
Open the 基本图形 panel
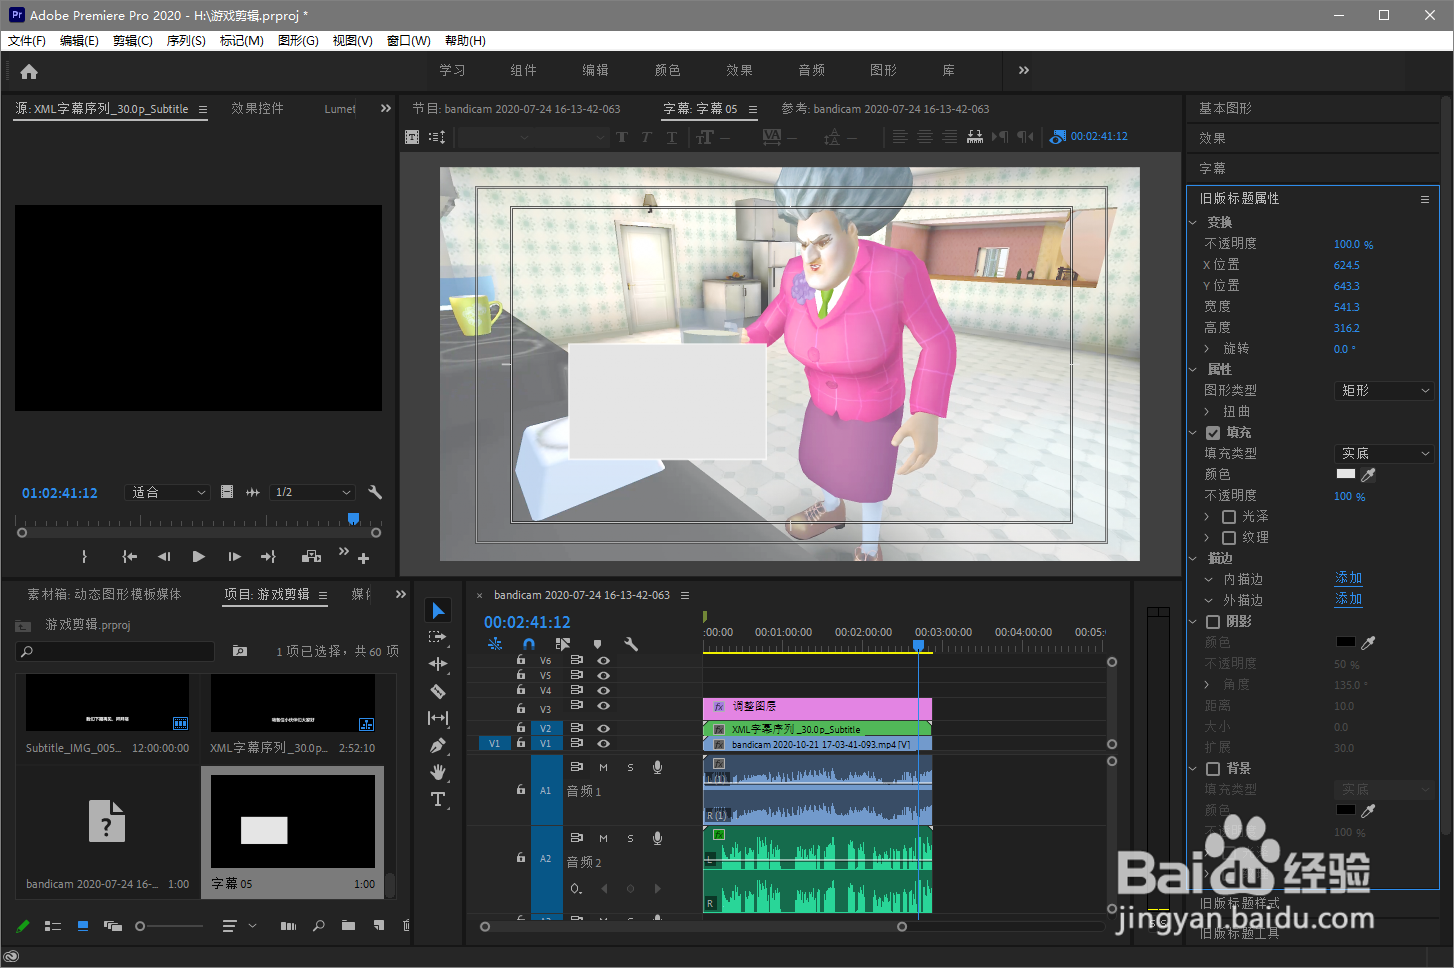1225,108
